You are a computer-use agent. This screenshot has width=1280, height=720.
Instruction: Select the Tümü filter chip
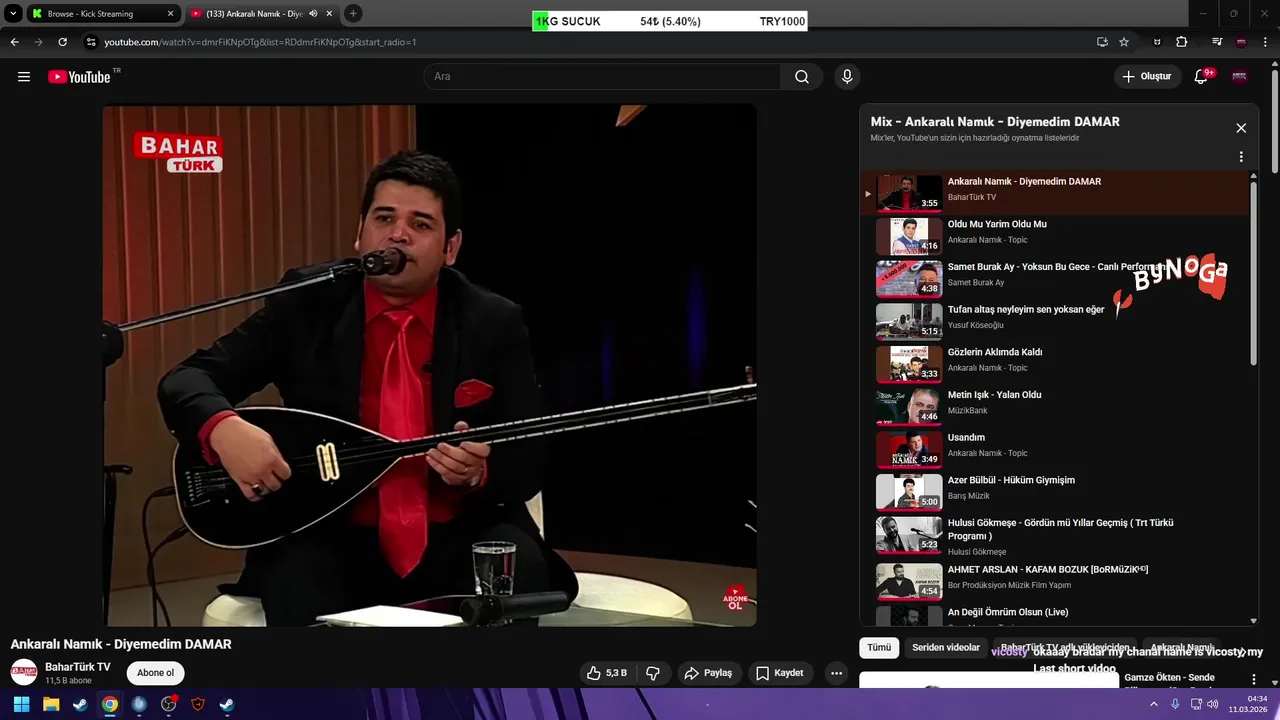879,648
